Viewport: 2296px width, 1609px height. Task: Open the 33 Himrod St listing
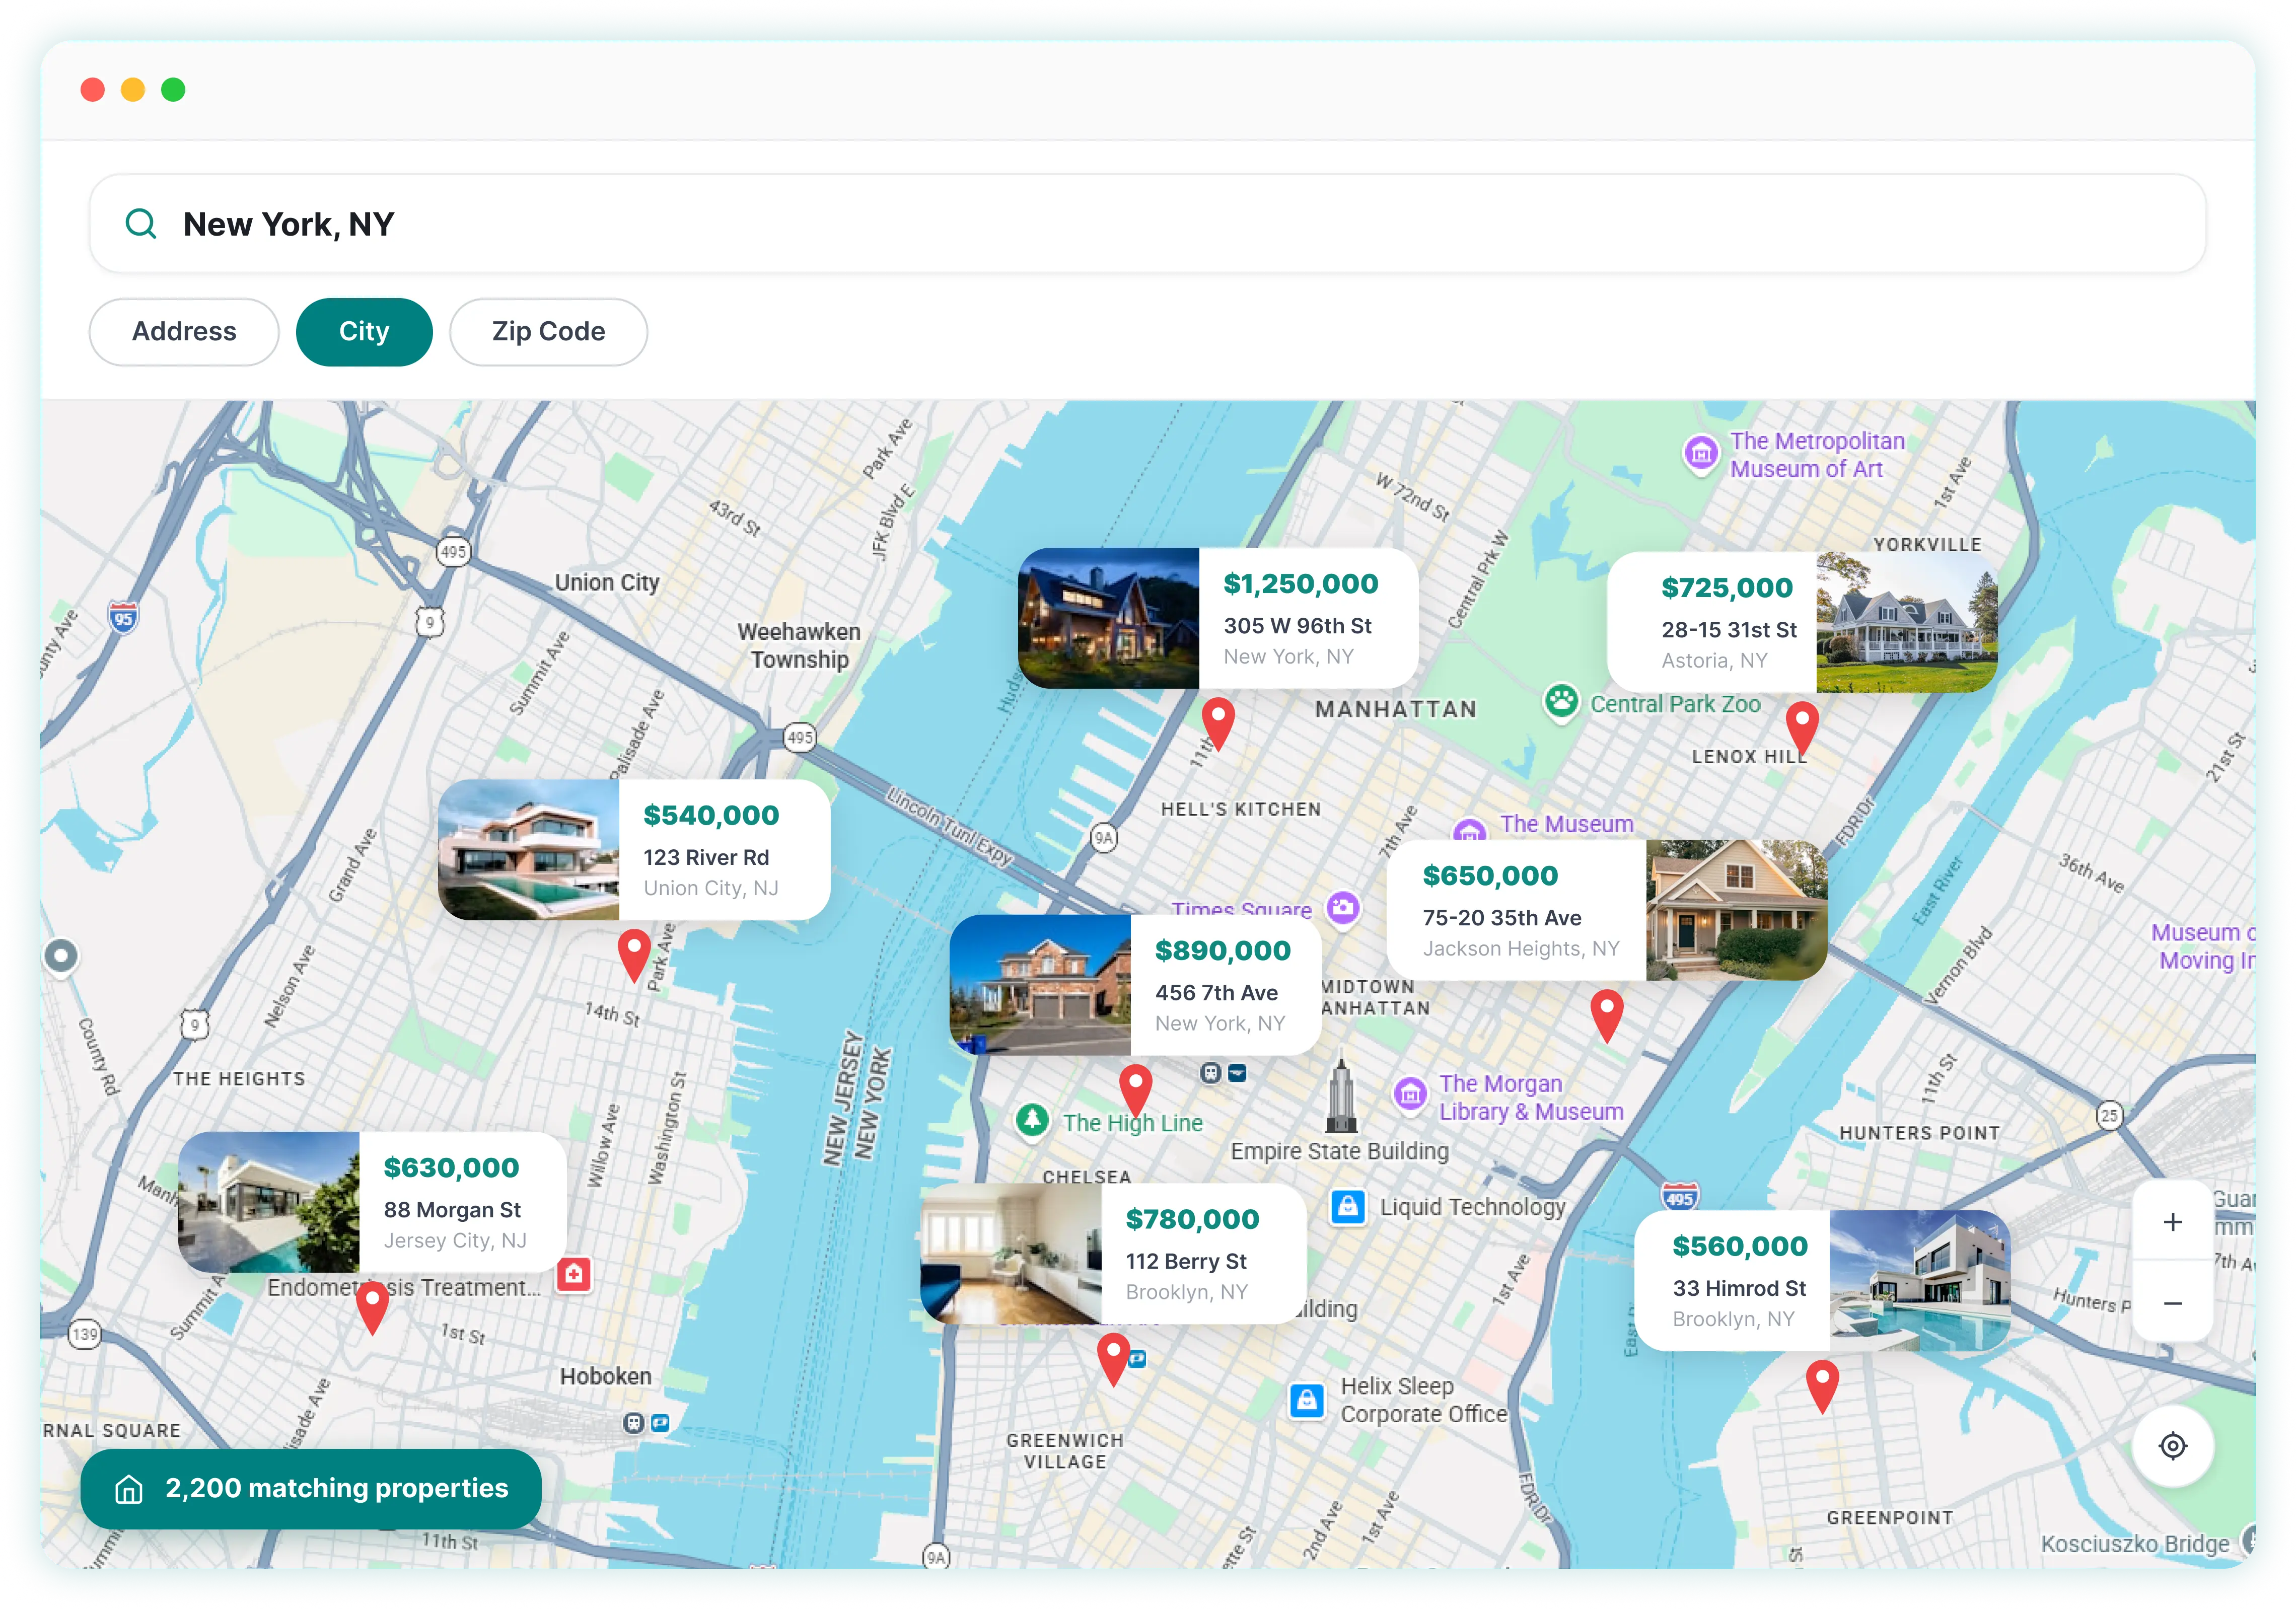coord(1822,1281)
